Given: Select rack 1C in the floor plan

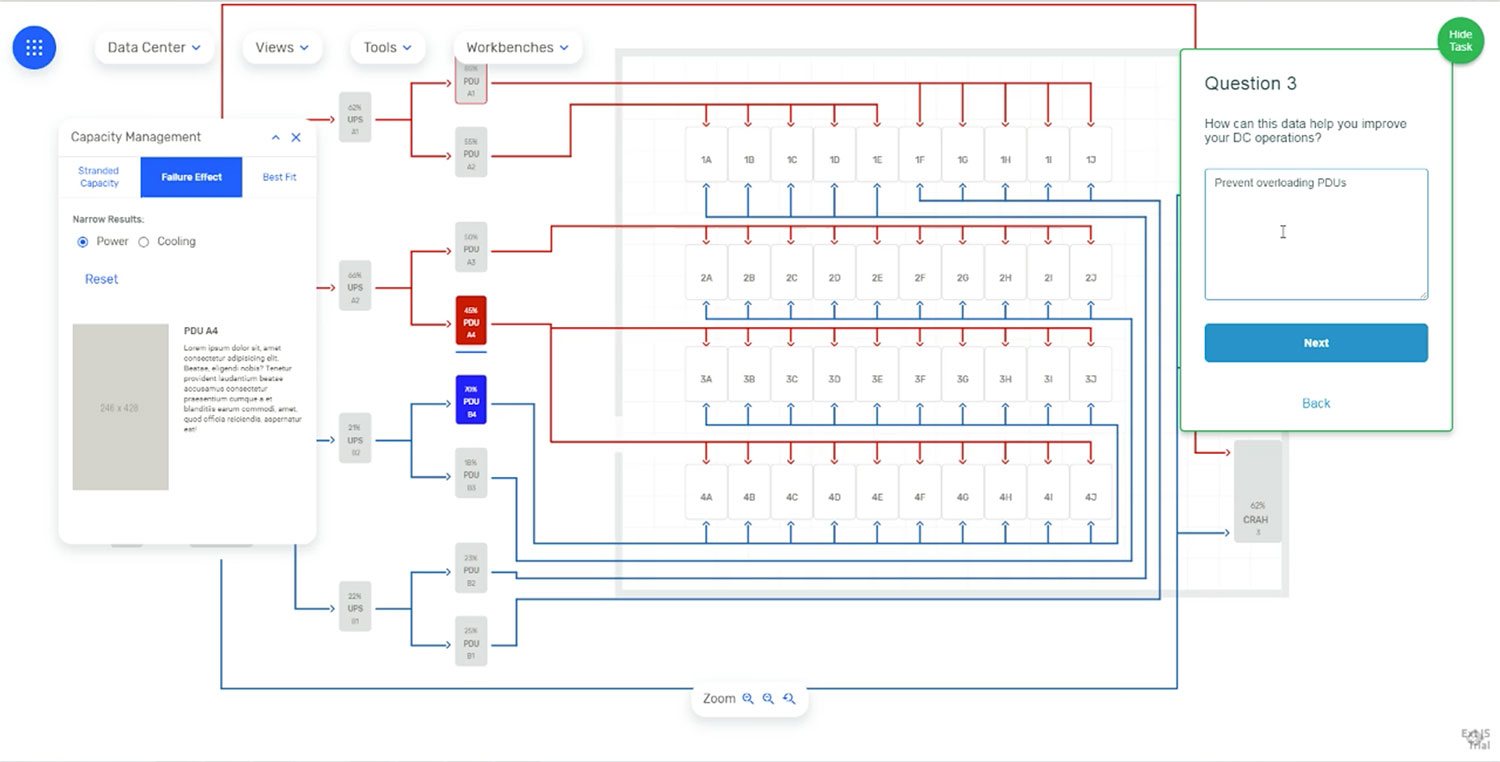Looking at the screenshot, I should click(792, 155).
